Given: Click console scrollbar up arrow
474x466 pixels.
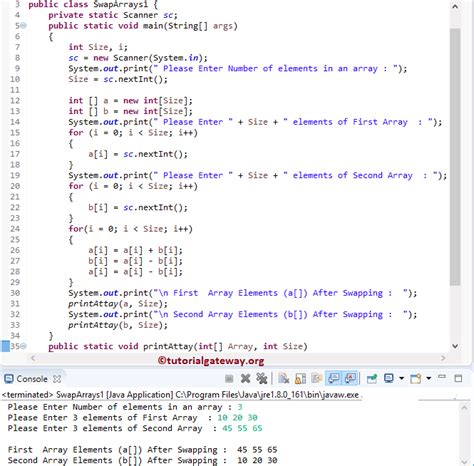Looking at the screenshot, I should [x=464, y=407].
